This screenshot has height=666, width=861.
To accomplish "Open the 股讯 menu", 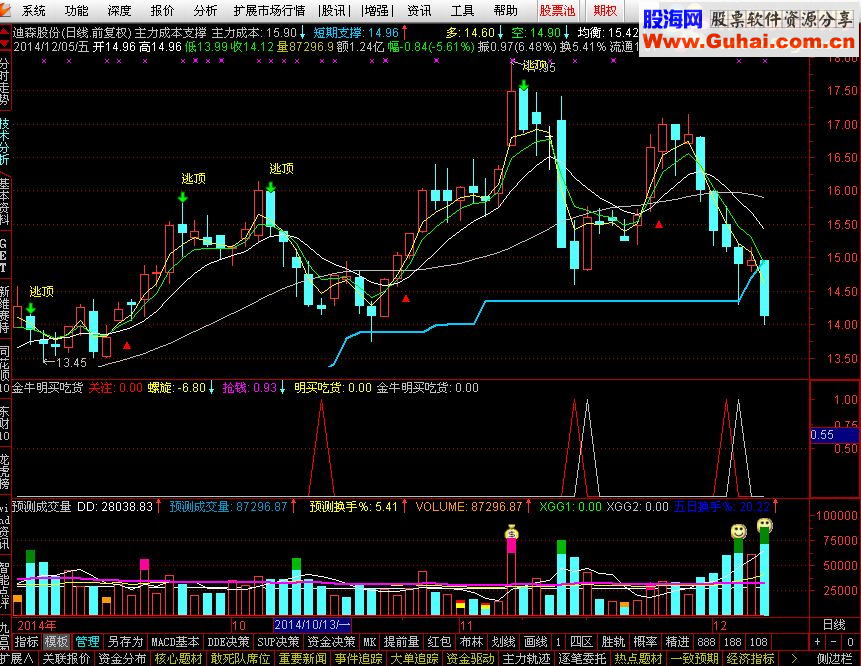I will click(x=333, y=10).
